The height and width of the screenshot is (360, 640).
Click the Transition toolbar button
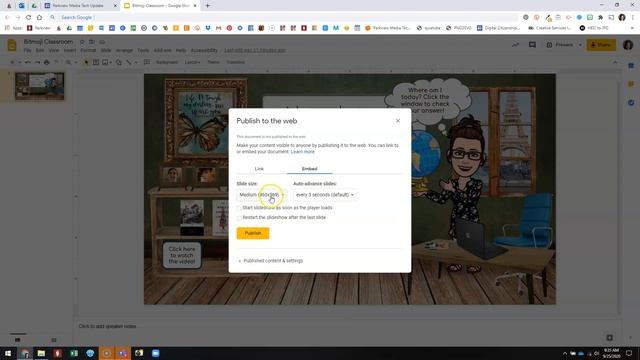236,62
